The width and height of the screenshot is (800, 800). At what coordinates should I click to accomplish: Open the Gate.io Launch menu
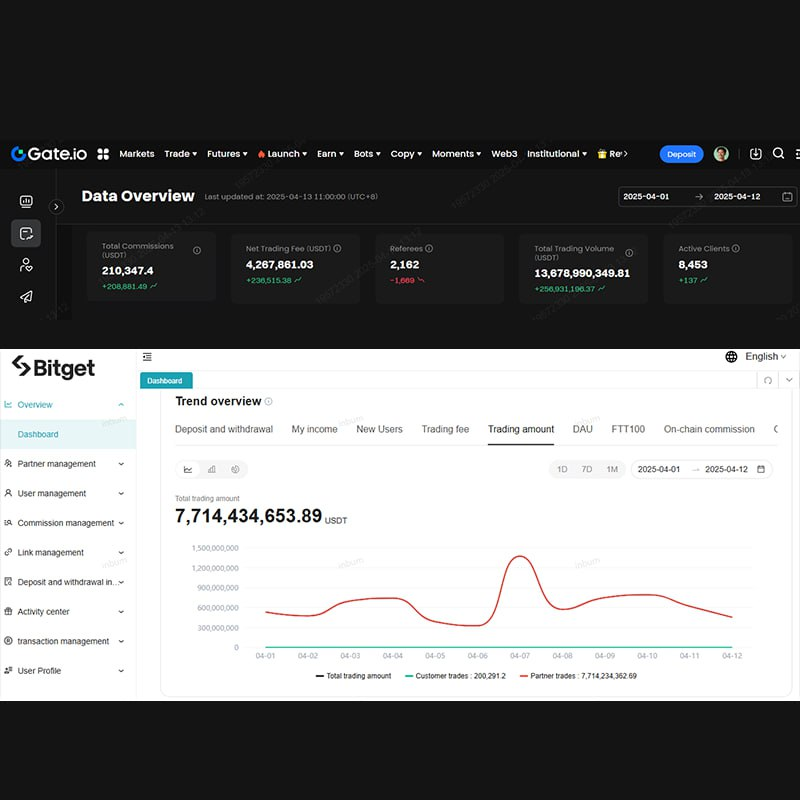[x=282, y=154]
